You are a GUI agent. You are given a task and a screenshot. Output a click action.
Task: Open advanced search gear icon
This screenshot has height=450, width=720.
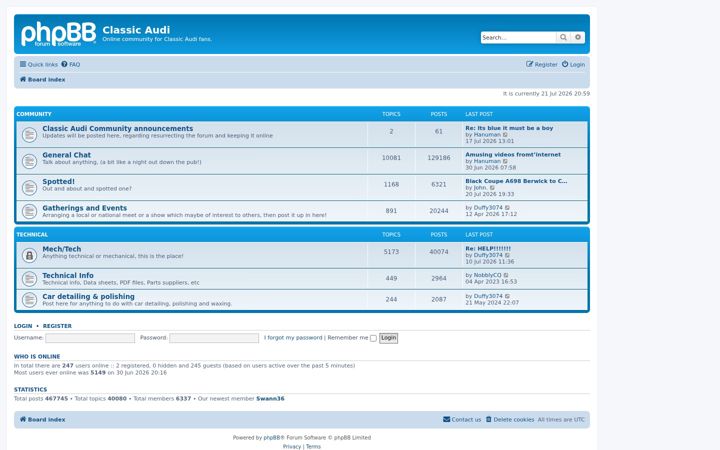point(578,37)
